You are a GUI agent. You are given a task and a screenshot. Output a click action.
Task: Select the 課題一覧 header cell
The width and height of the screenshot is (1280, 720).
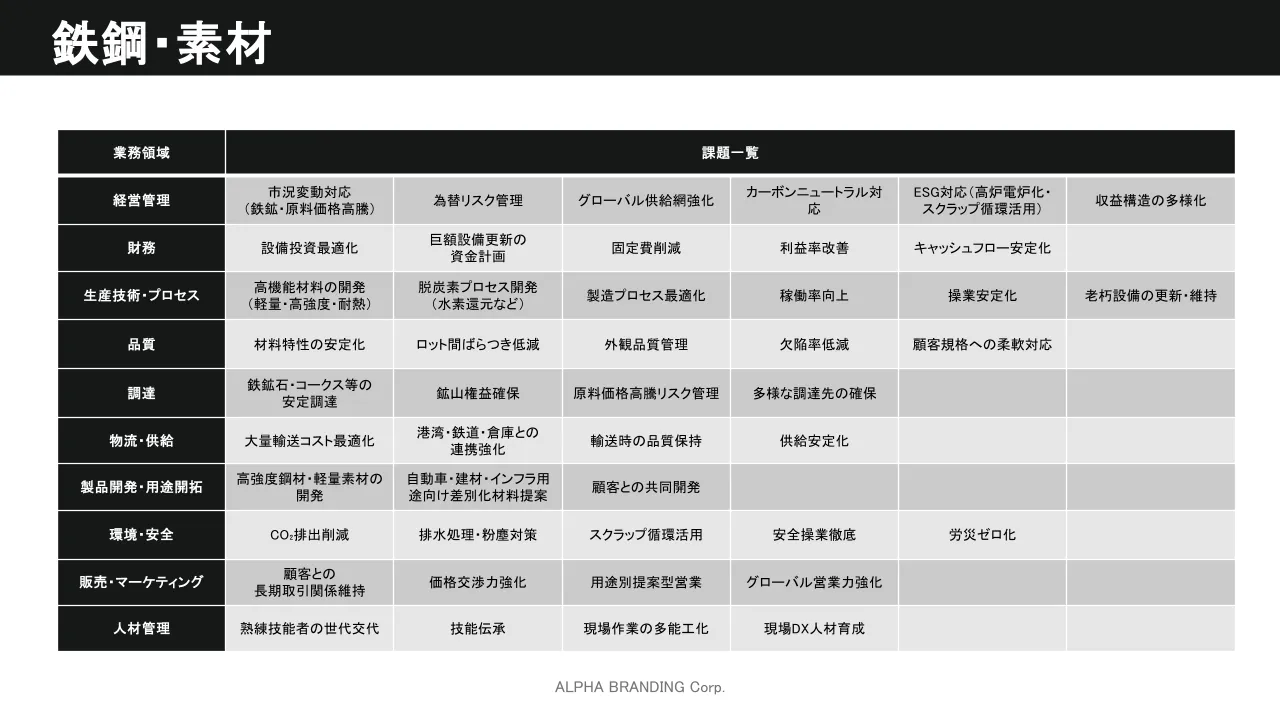(x=730, y=153)
